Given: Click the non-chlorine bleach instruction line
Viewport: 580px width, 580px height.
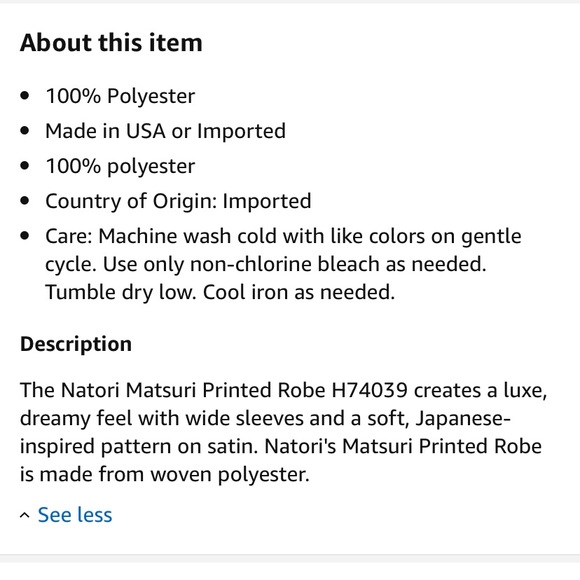Looking at the screenshot, I should pyautogui.click(x=266, y=264).
